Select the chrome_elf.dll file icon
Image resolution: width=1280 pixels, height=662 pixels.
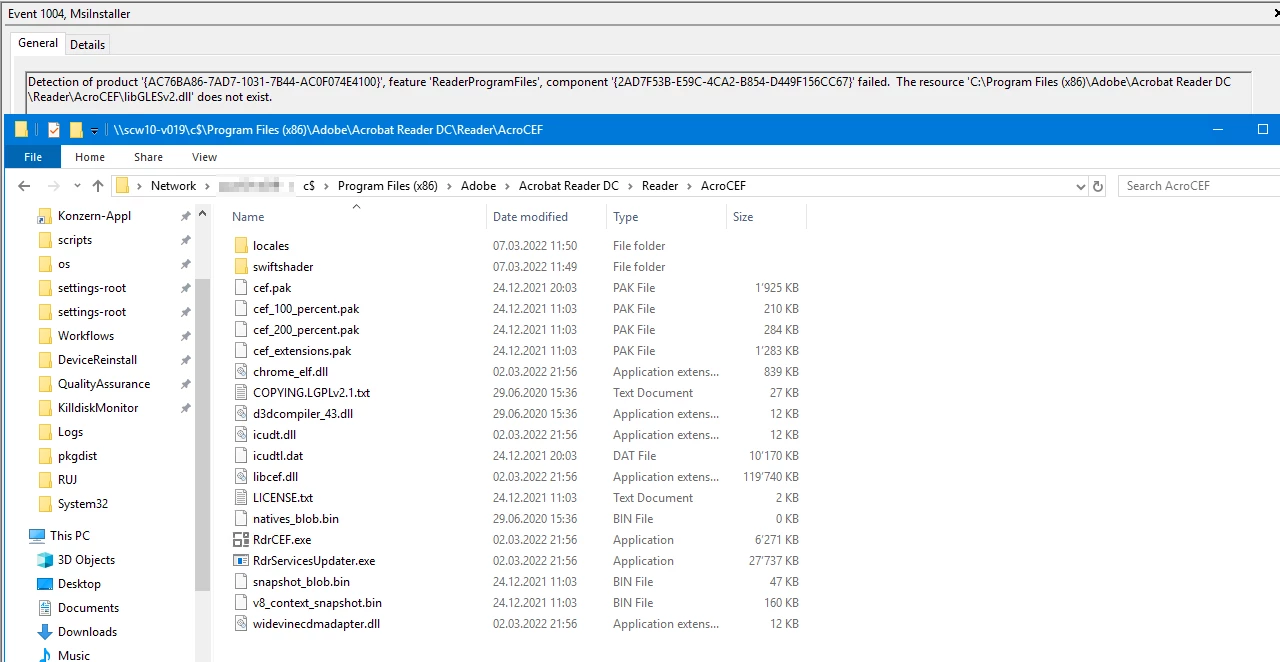click(x=240, y=372)
